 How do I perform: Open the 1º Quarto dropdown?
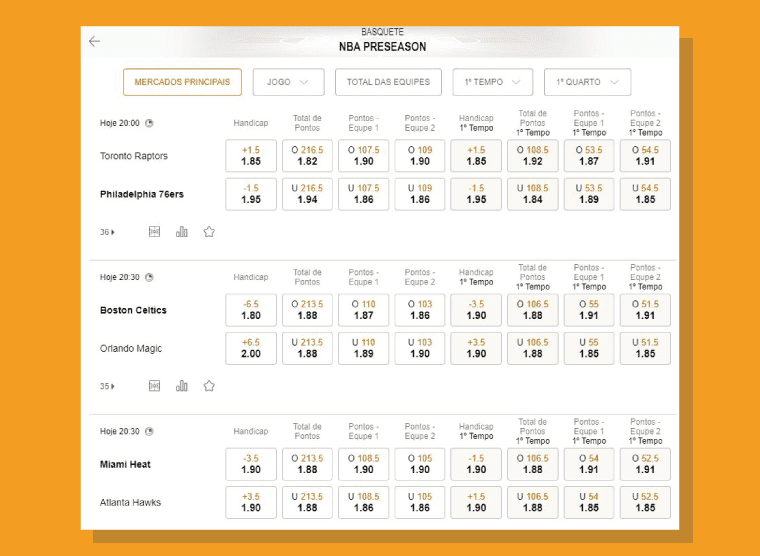pyautogui.click(x=587, y=82)
